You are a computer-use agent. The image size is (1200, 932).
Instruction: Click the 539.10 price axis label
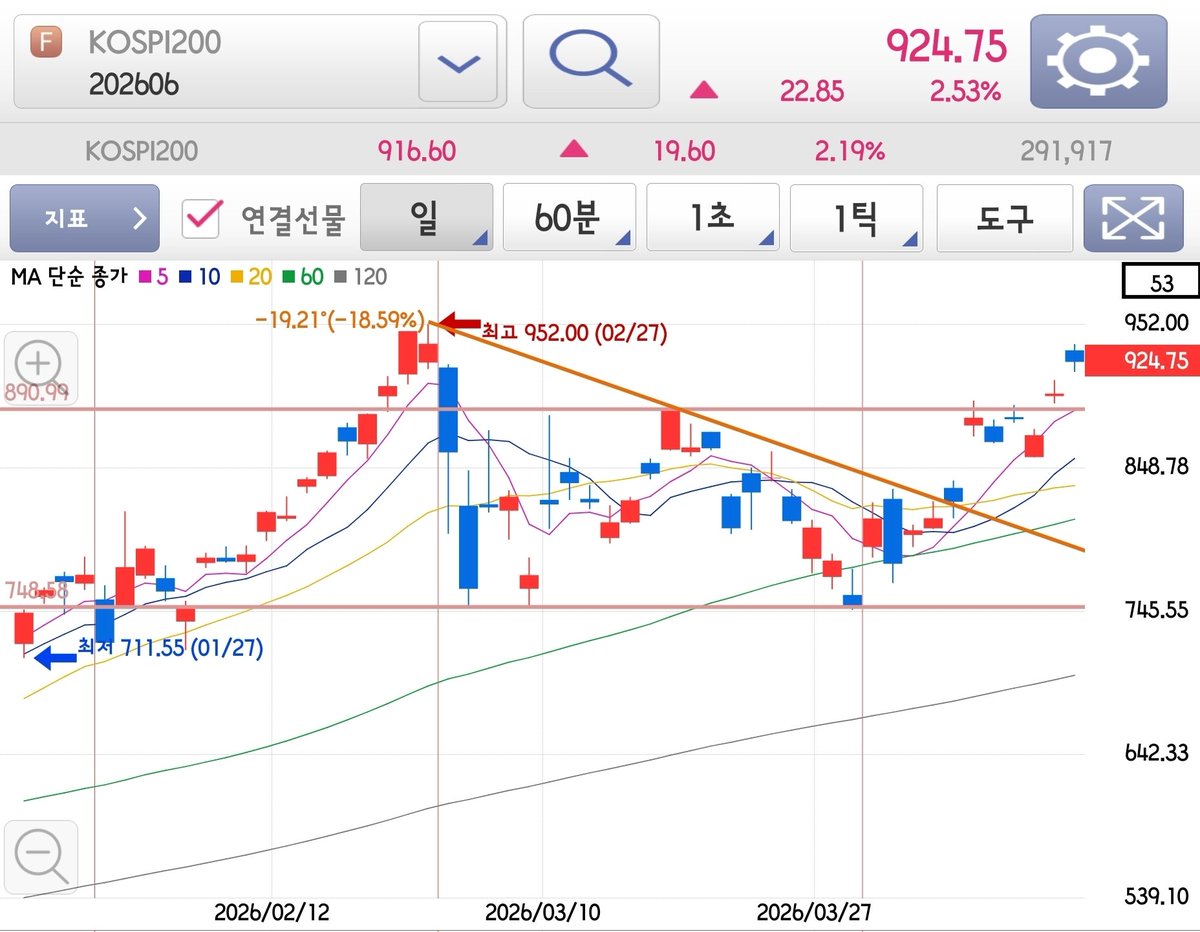pyautogui.click(x=1156, y=896)
